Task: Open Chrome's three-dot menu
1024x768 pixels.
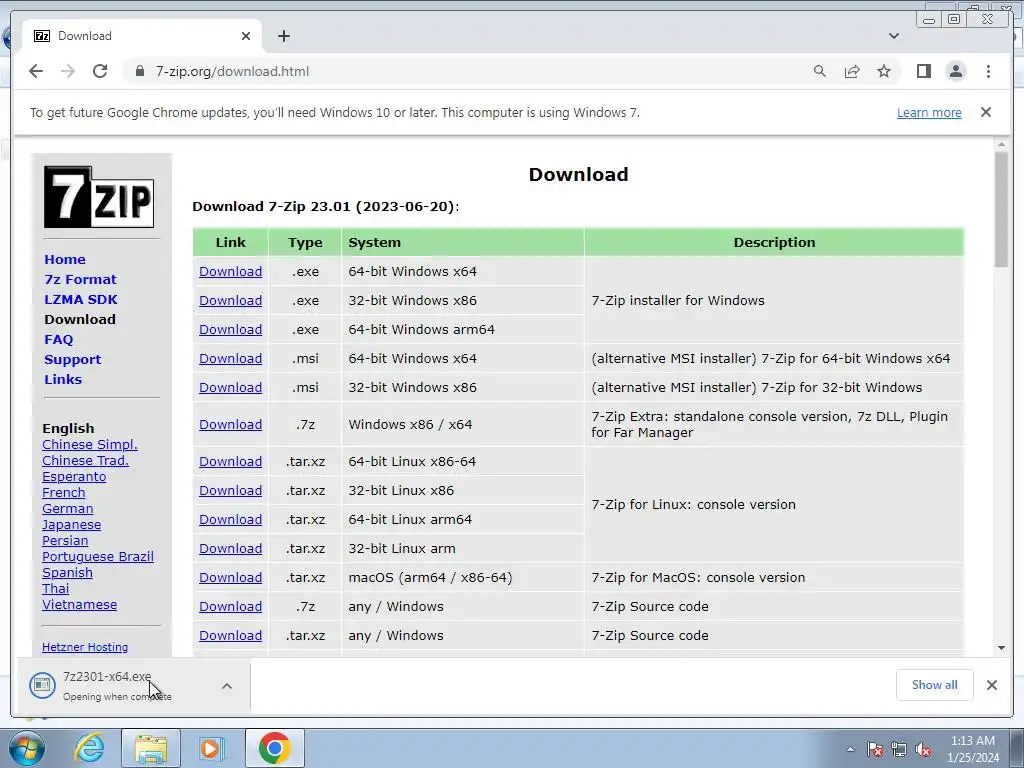Action: coord(988,71)
